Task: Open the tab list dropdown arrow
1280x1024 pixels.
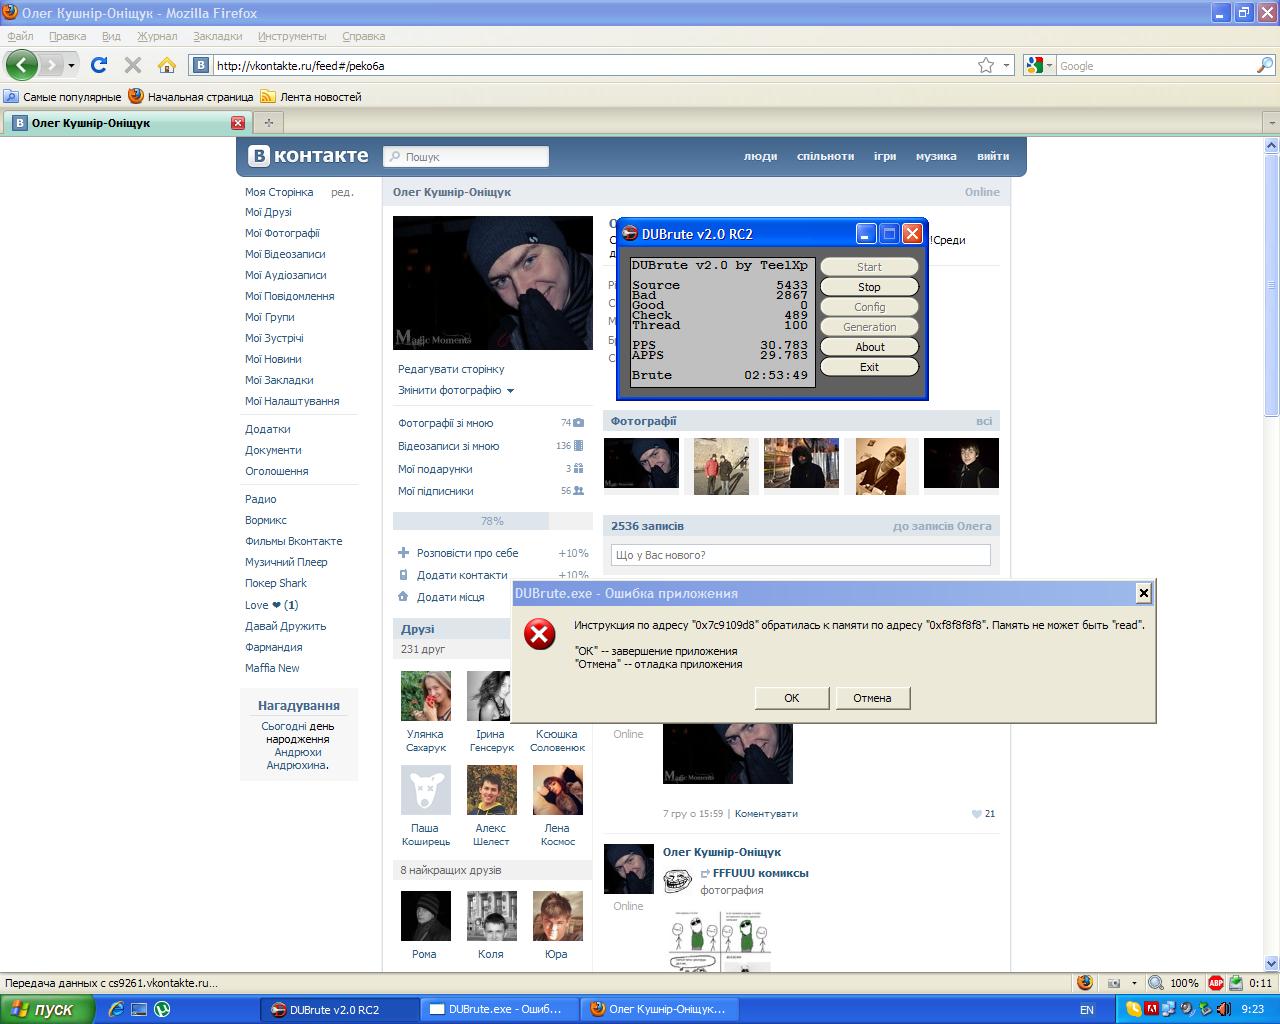Action: pos(1270,122)
